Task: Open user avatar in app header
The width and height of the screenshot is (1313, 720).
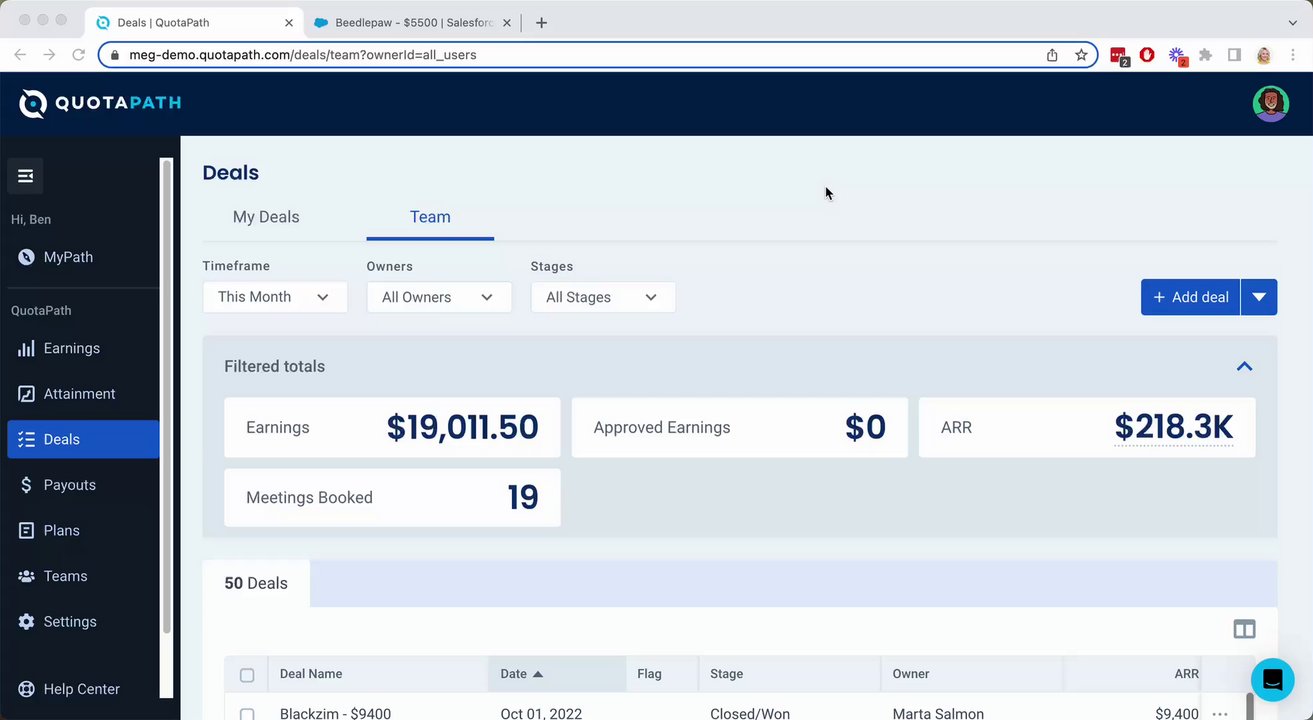Action: point(1271,103)
